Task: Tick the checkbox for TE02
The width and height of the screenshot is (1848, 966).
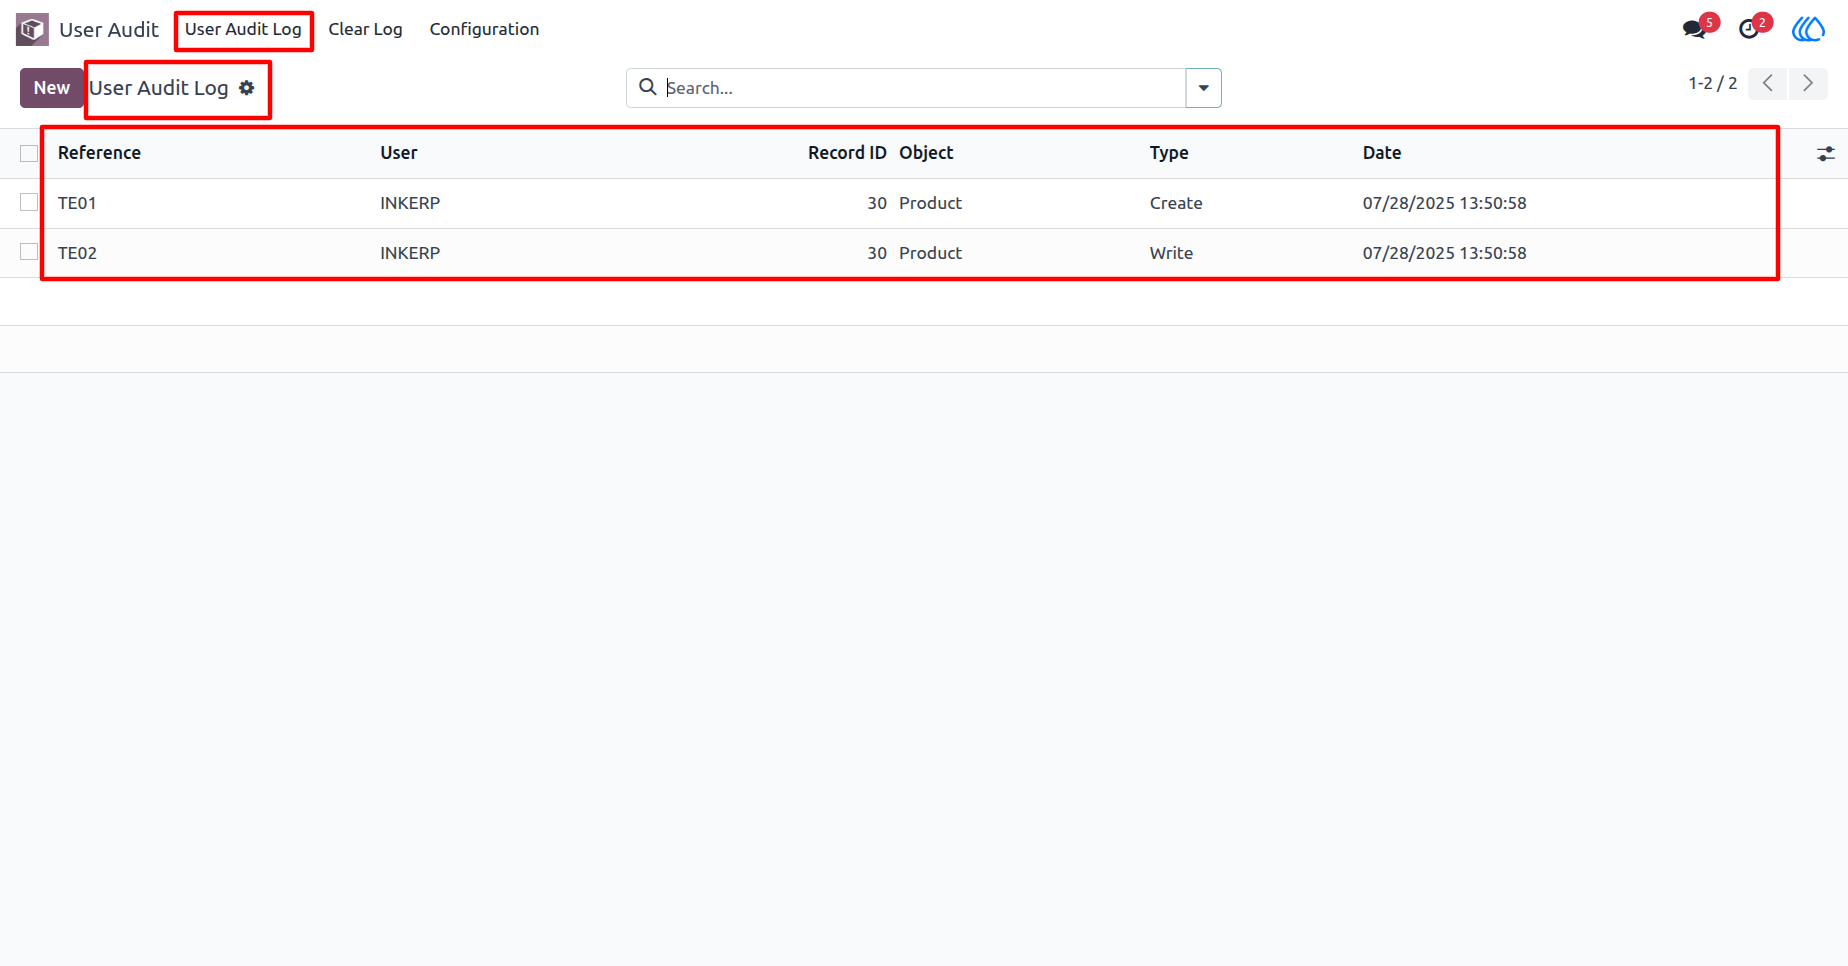Action: (29, 252)
